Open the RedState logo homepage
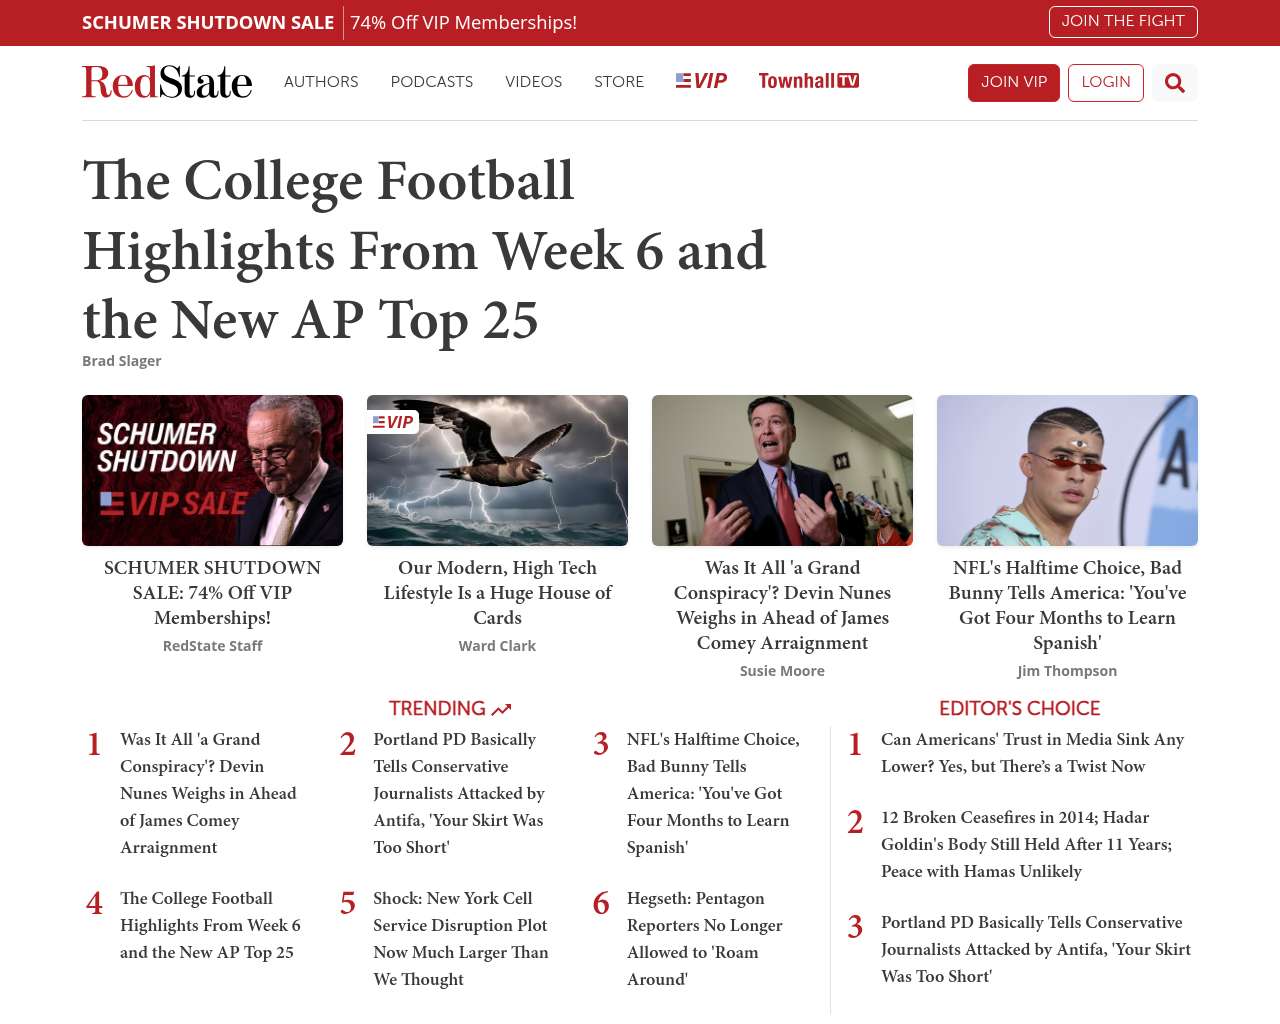 (167, 82)
